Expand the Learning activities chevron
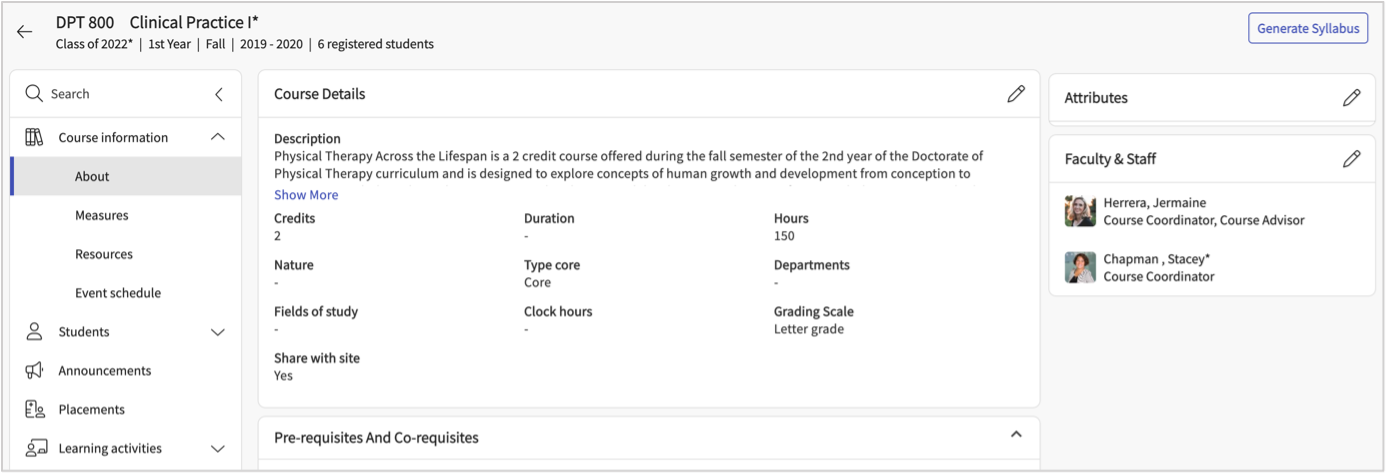Viewport: 1390px width, 476px height. [x=218, y=449]
